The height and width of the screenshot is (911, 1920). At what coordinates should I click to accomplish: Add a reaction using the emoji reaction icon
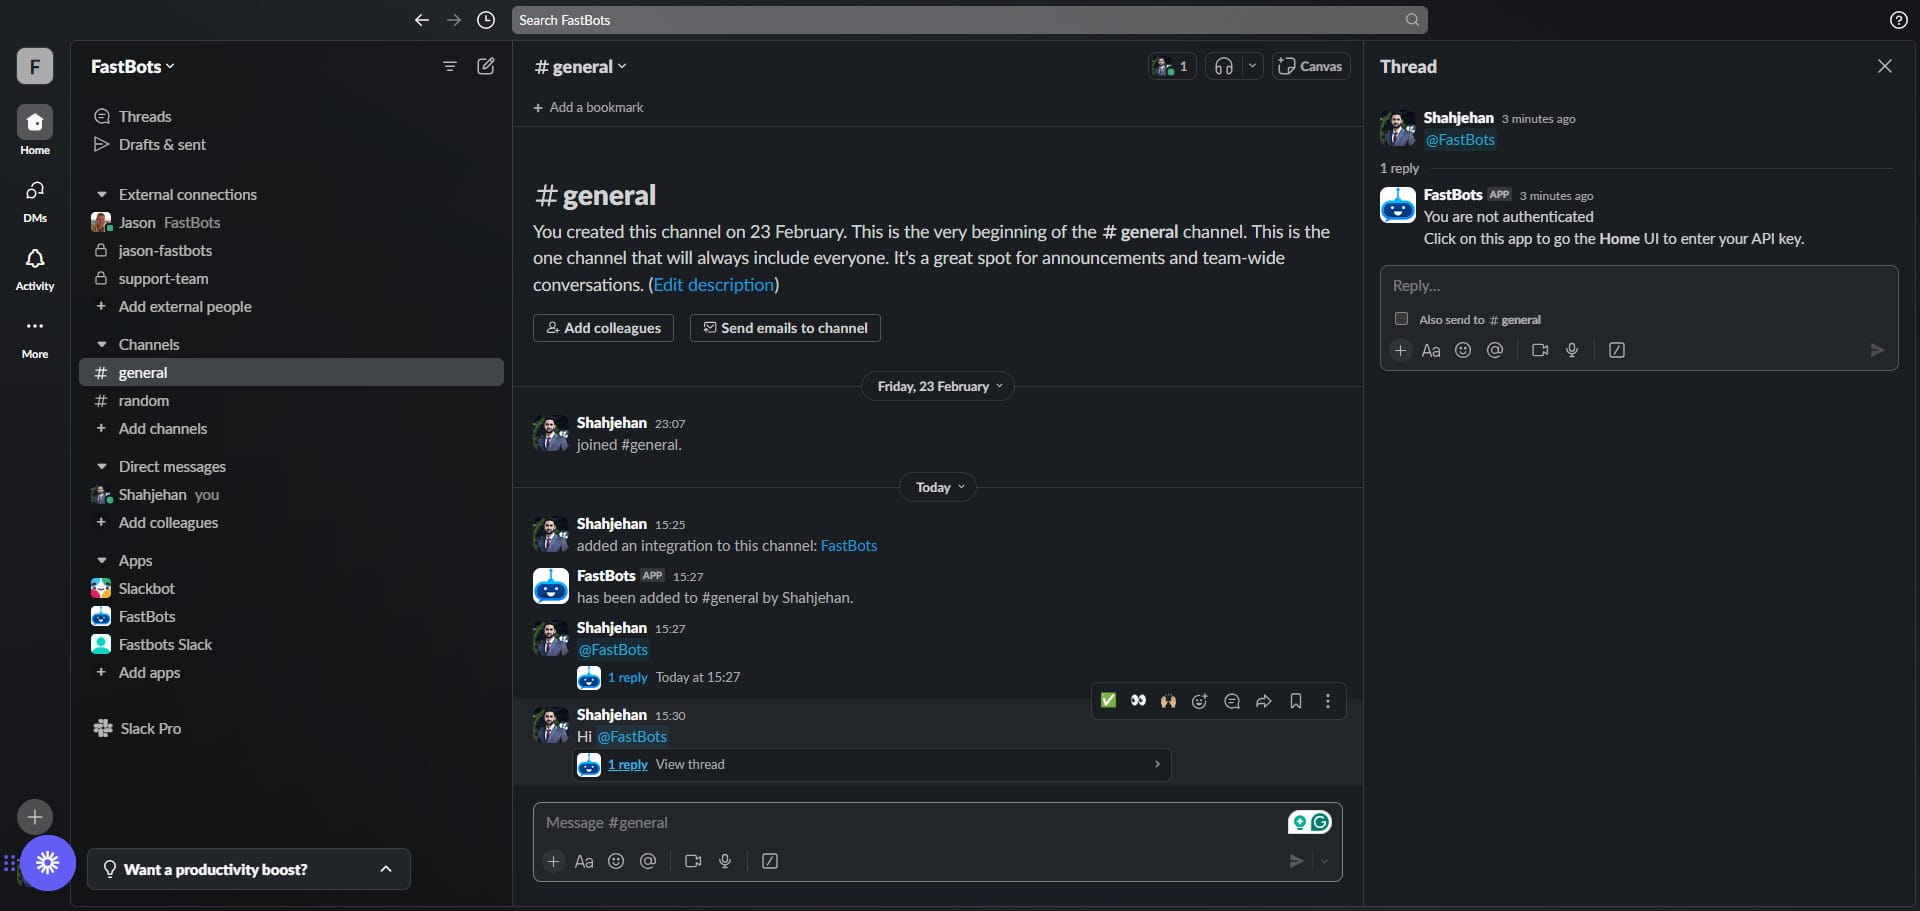(1200, 701)
